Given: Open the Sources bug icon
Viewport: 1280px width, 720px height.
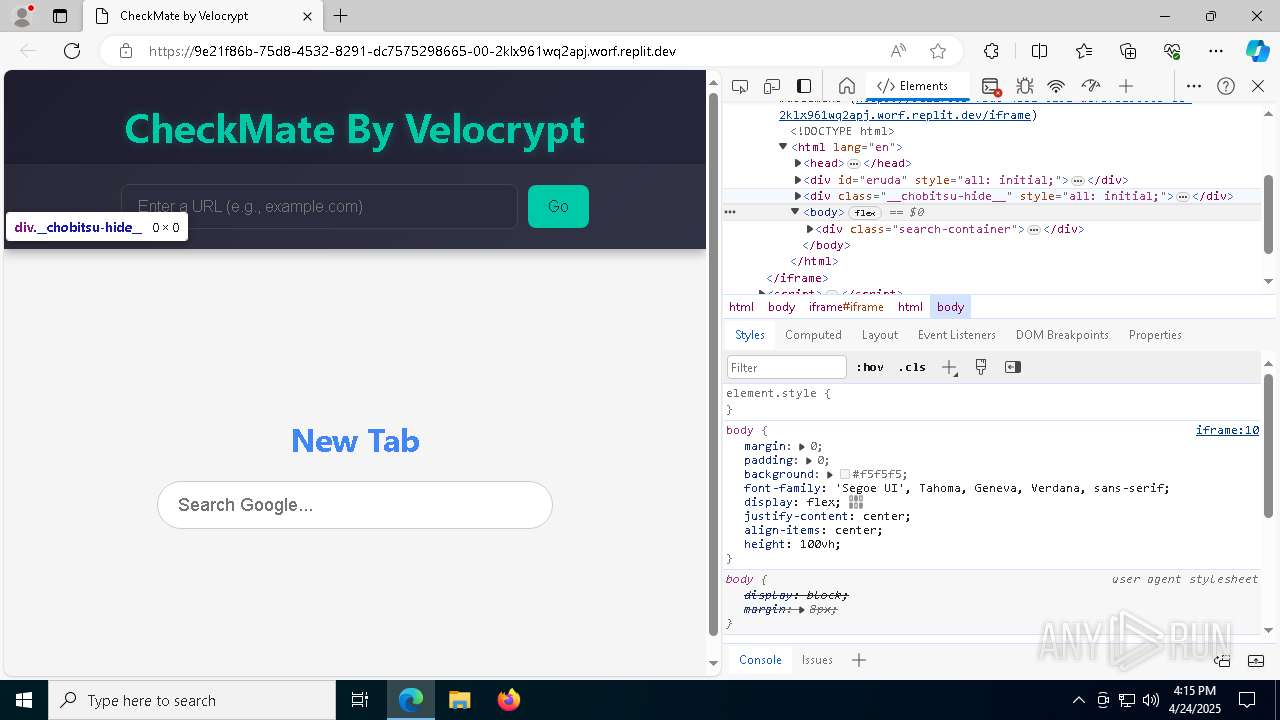Looking at the screenshot, I should click(x=1024, y=86).
